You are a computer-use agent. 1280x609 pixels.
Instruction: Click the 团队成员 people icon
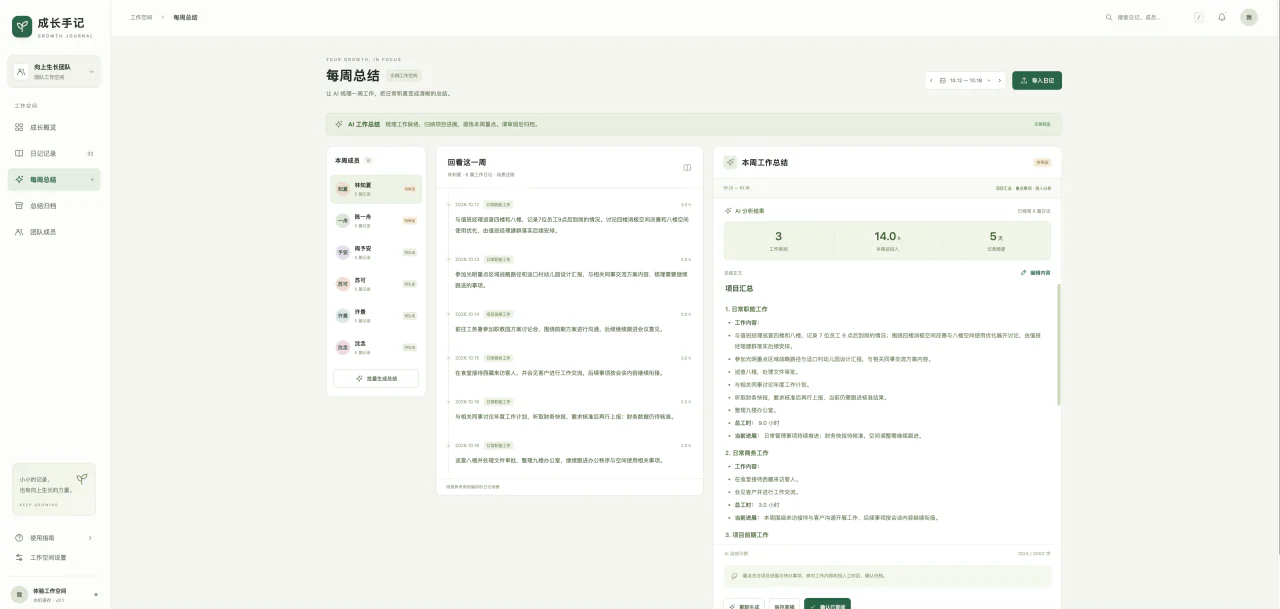(19, 232)
